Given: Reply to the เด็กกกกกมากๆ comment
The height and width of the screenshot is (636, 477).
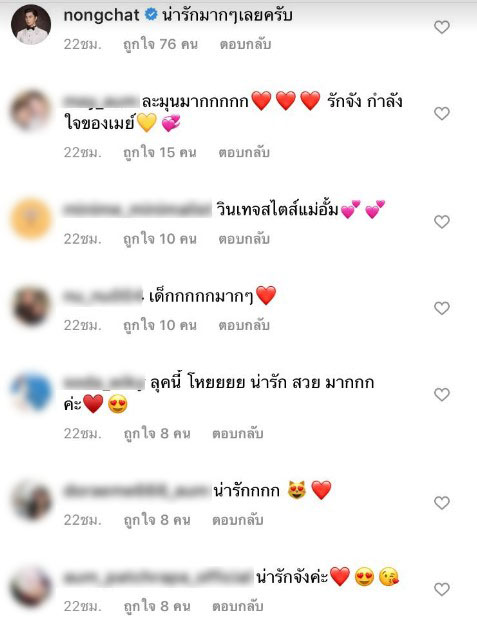Looking at the screenshot, I should pos(244,325).
